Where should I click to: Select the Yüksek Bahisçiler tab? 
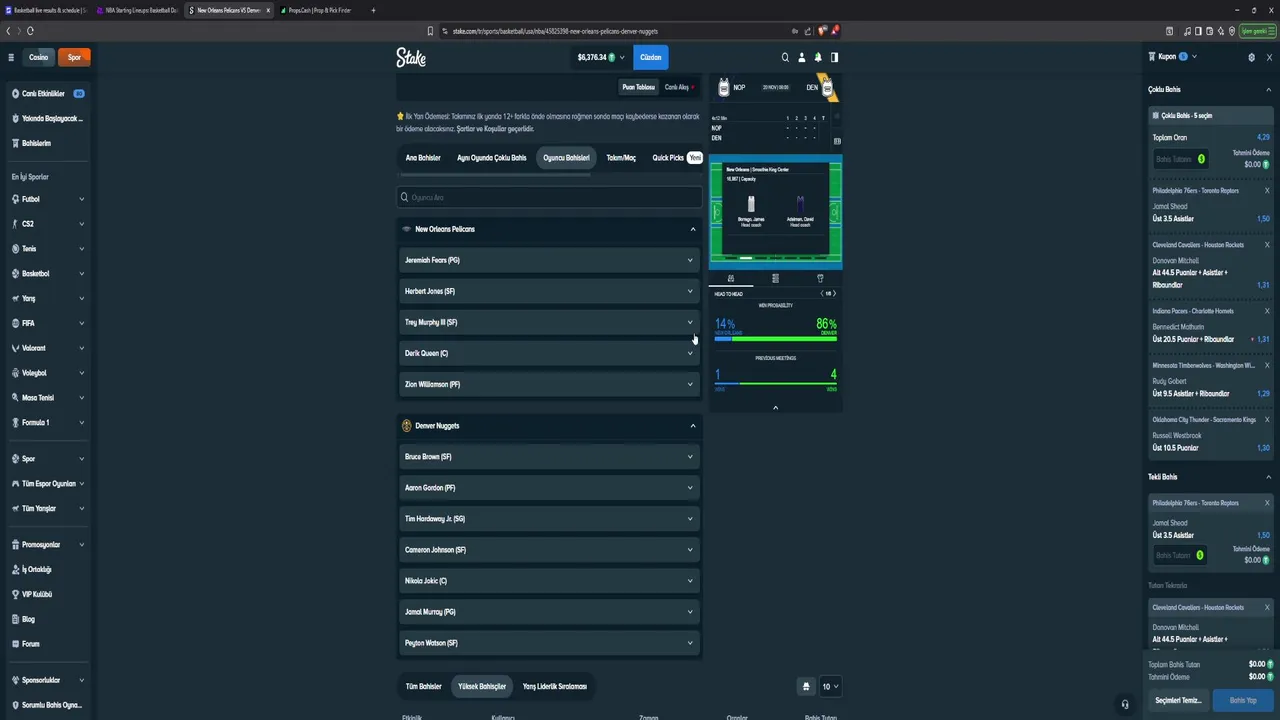click(x=482, y=686)
